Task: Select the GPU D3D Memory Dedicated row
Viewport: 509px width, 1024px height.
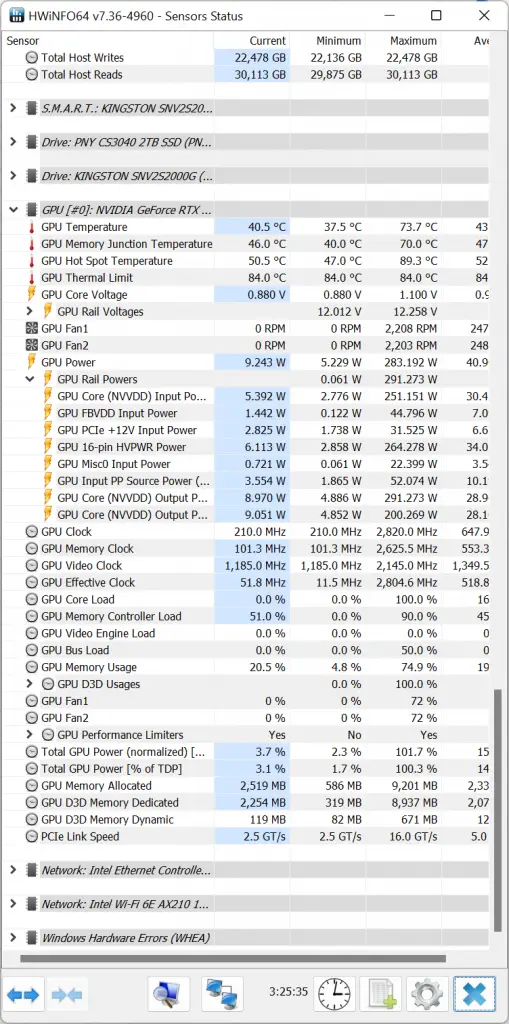Action: [245, 803]
